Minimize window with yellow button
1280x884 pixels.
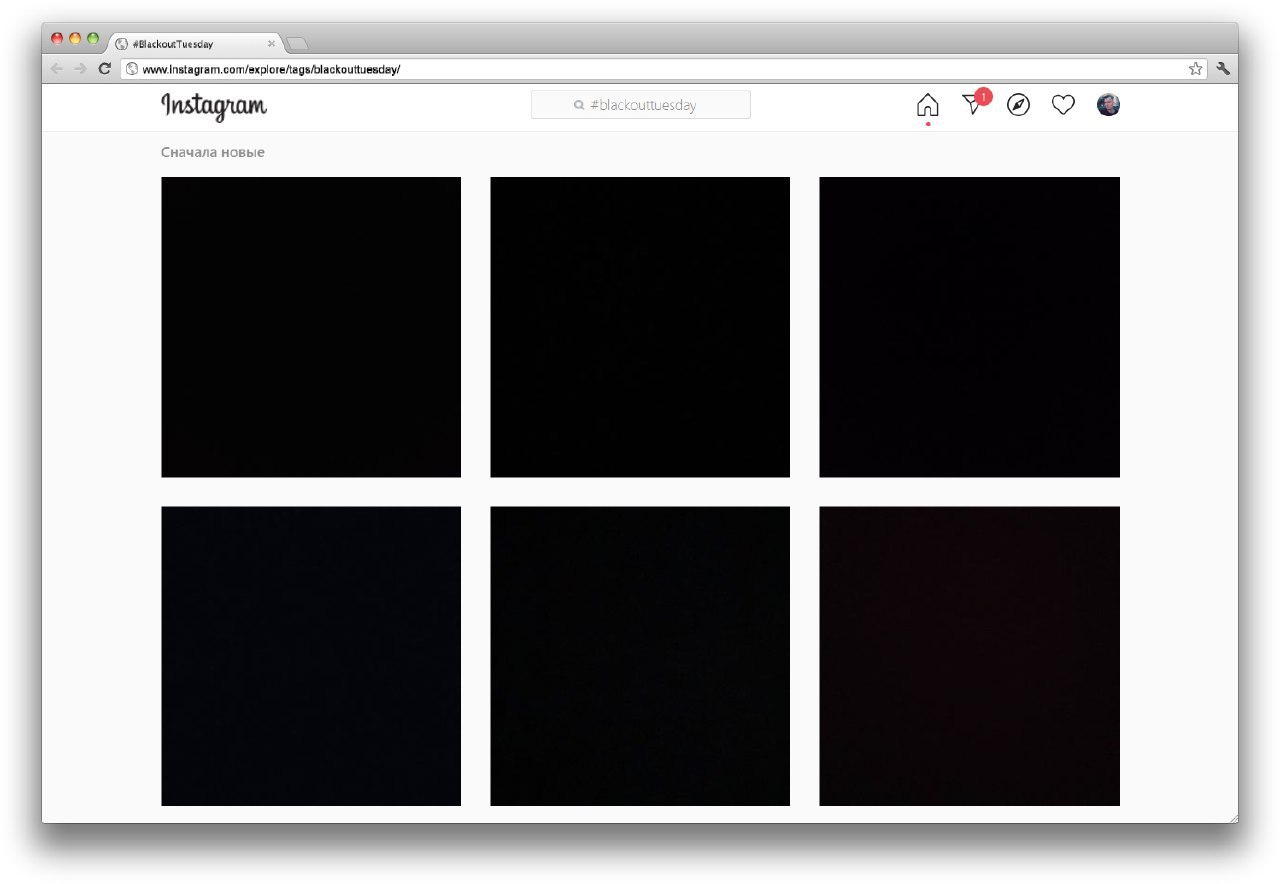[x=75, y=38]
